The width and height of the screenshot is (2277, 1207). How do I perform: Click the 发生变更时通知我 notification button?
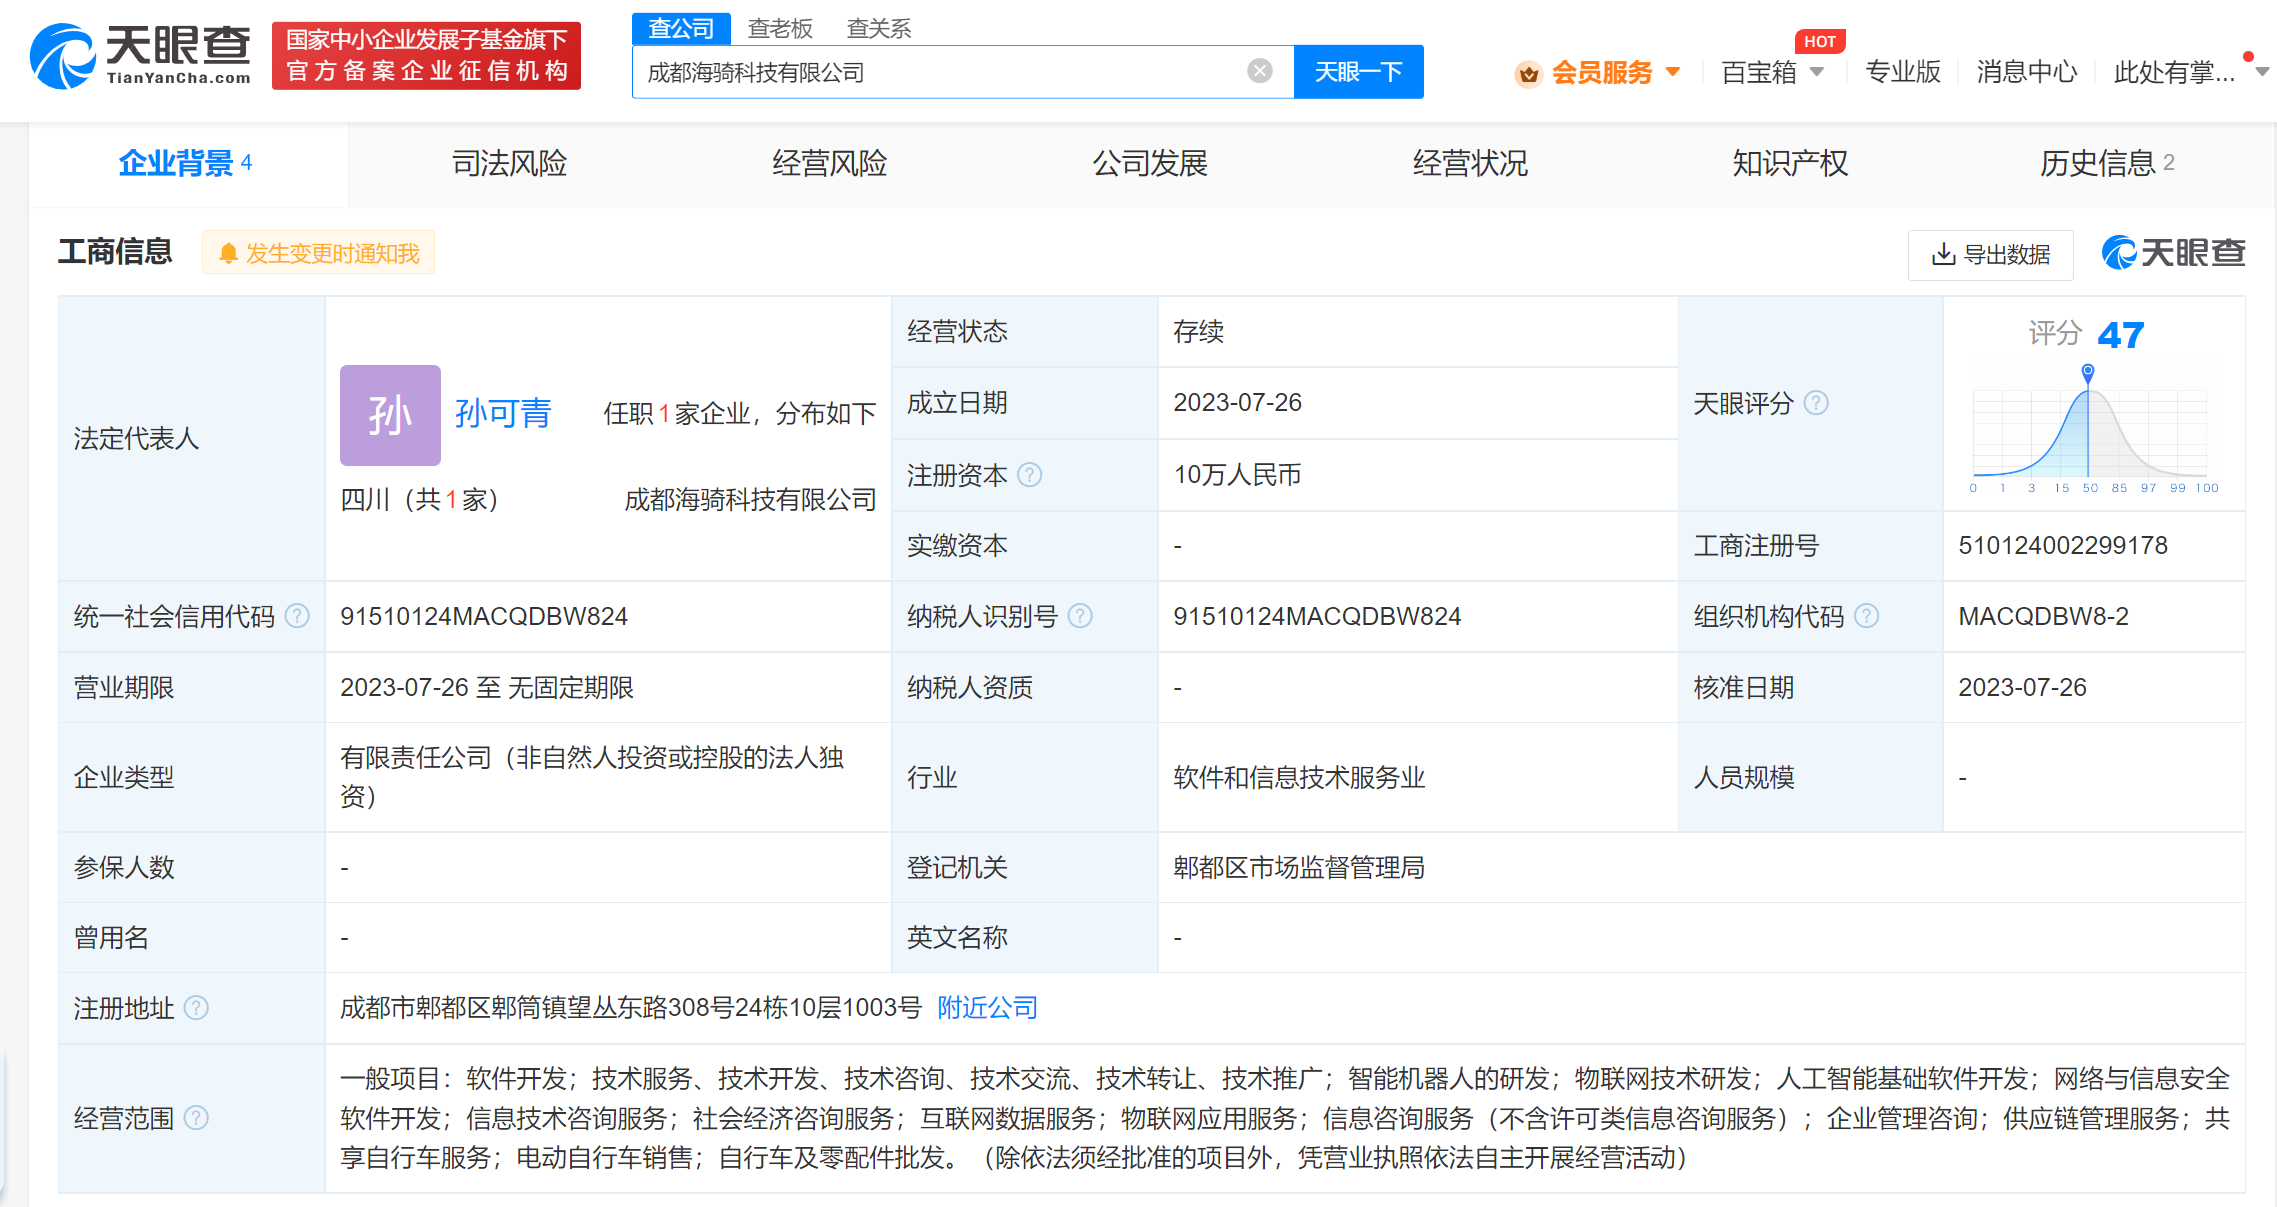click(319, 253)
